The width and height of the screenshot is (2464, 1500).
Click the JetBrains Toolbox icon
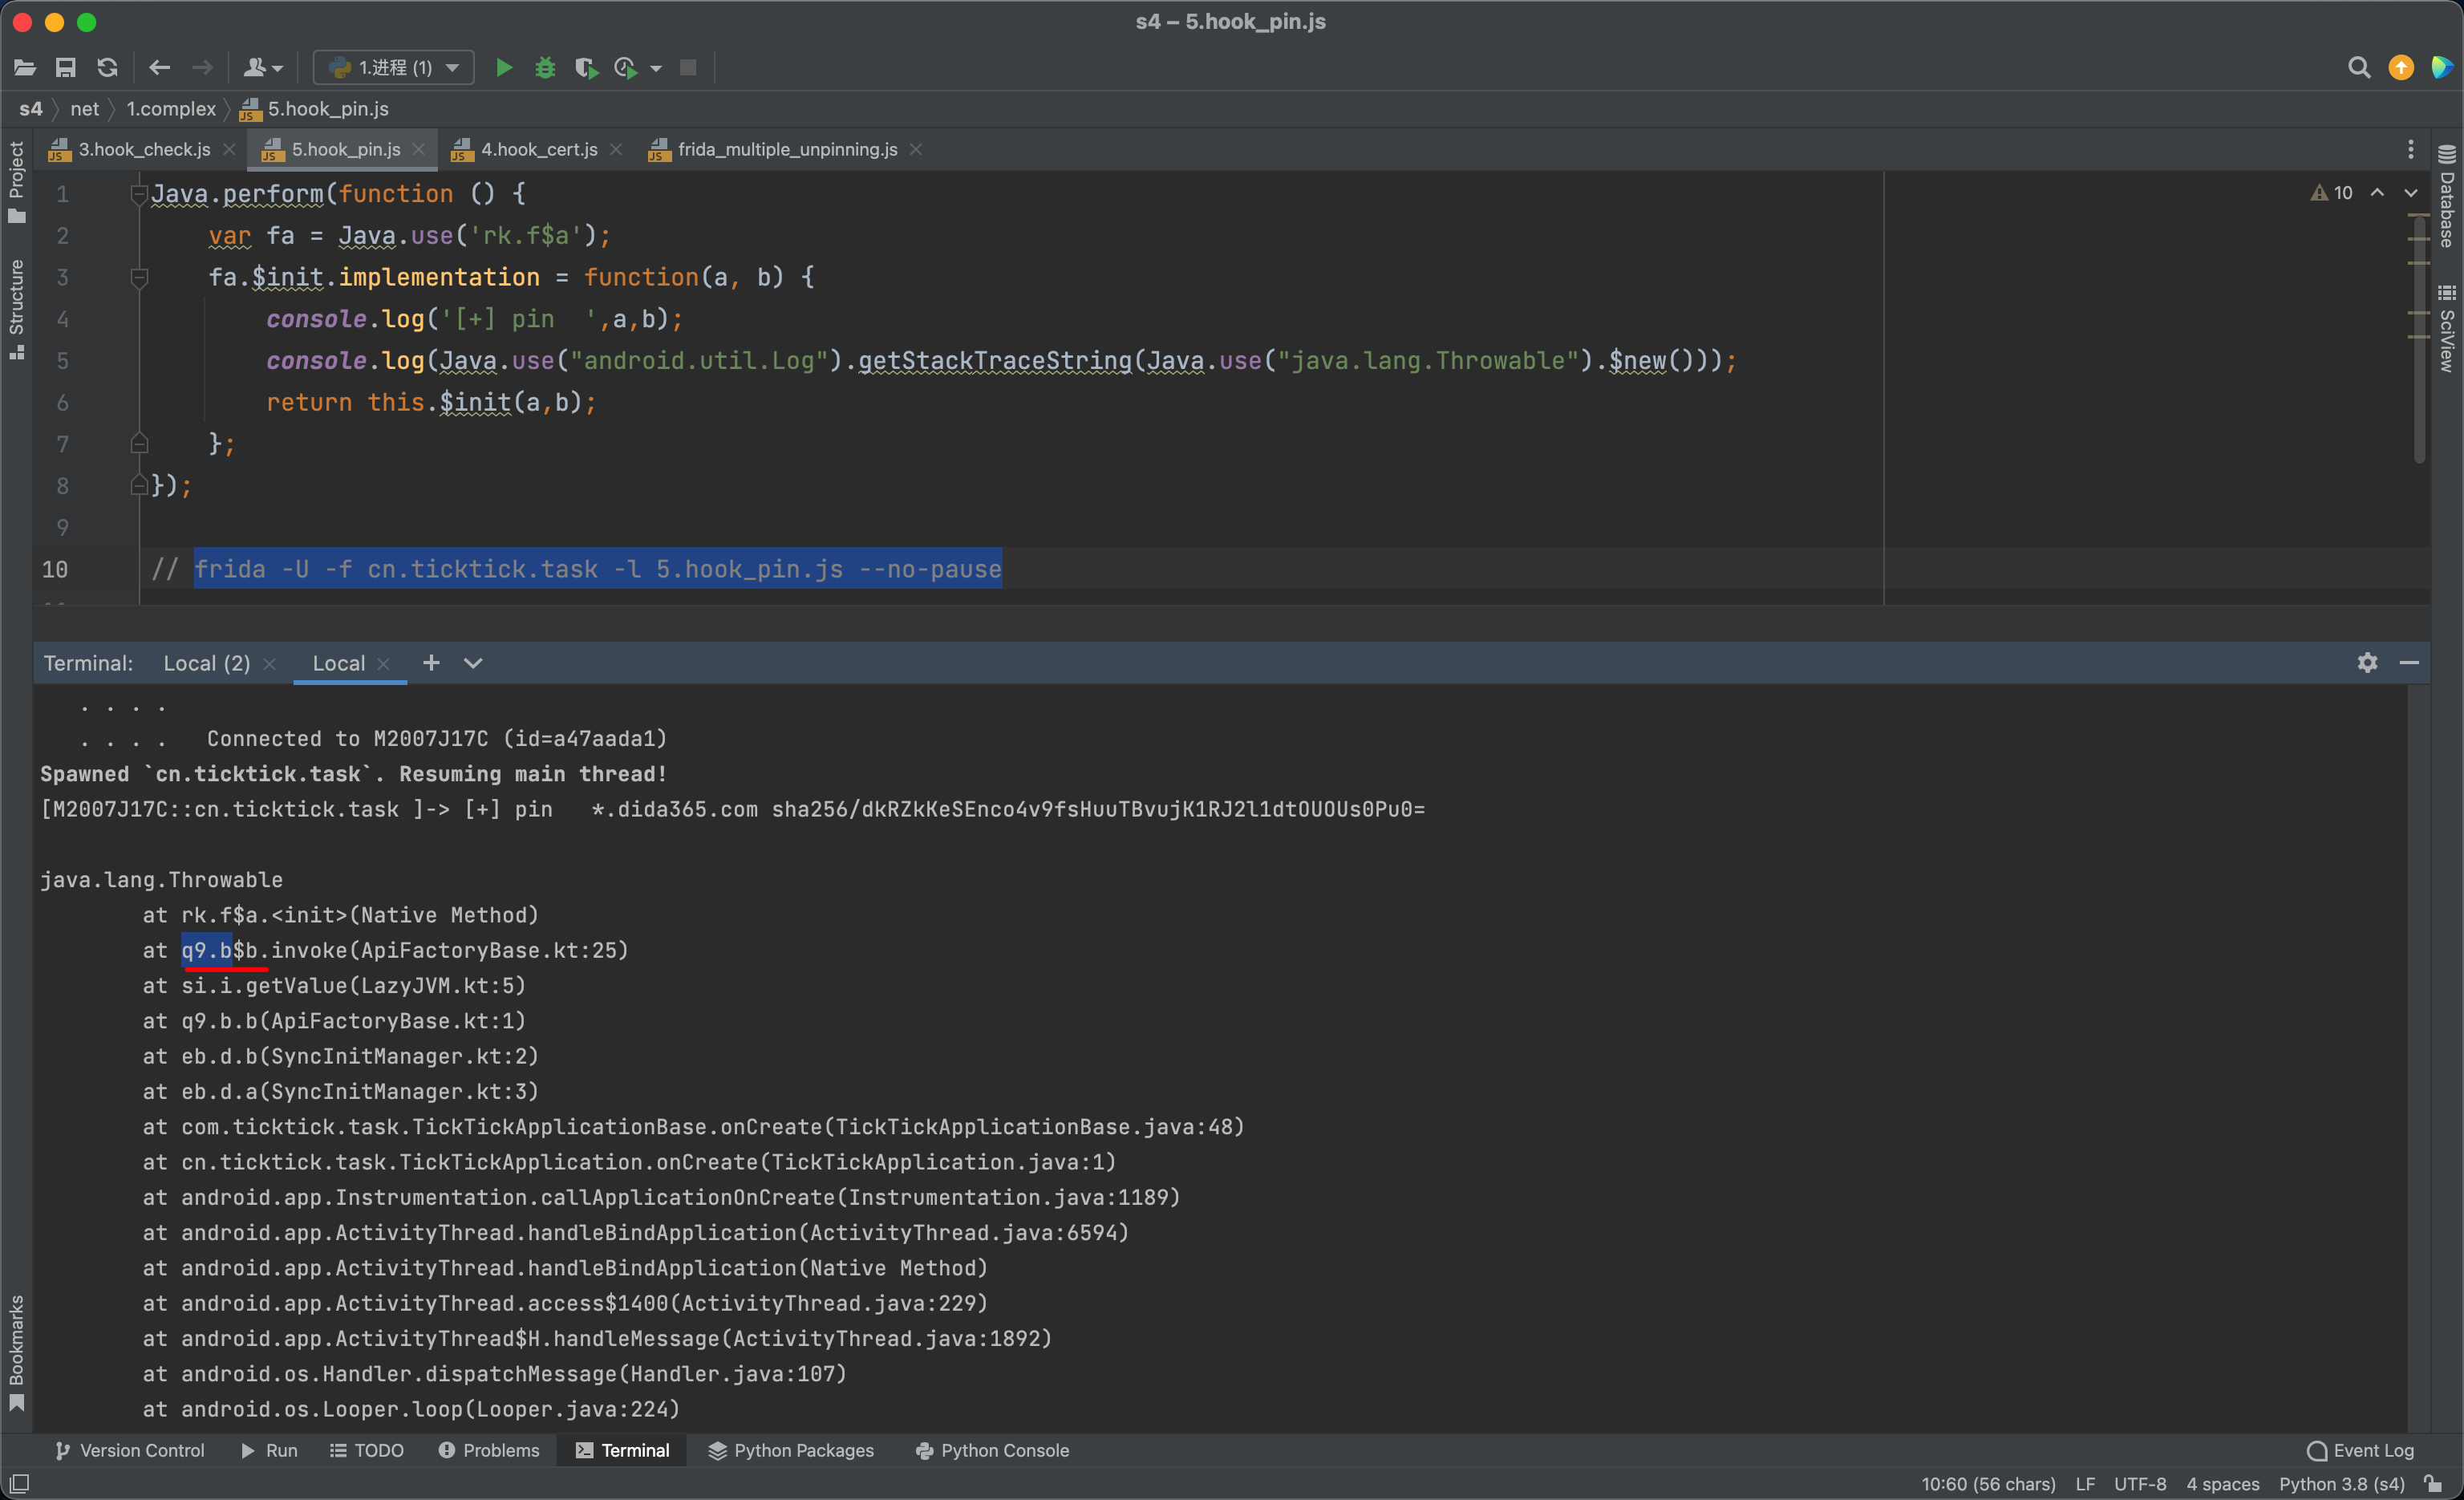click(2442, 68)
